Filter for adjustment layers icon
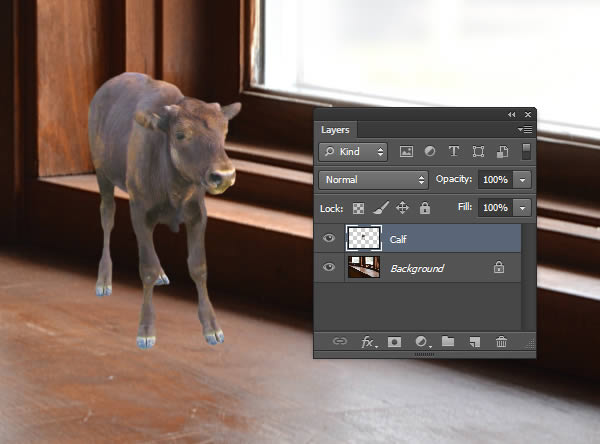 pyautogui.click(x=430, y=152)
